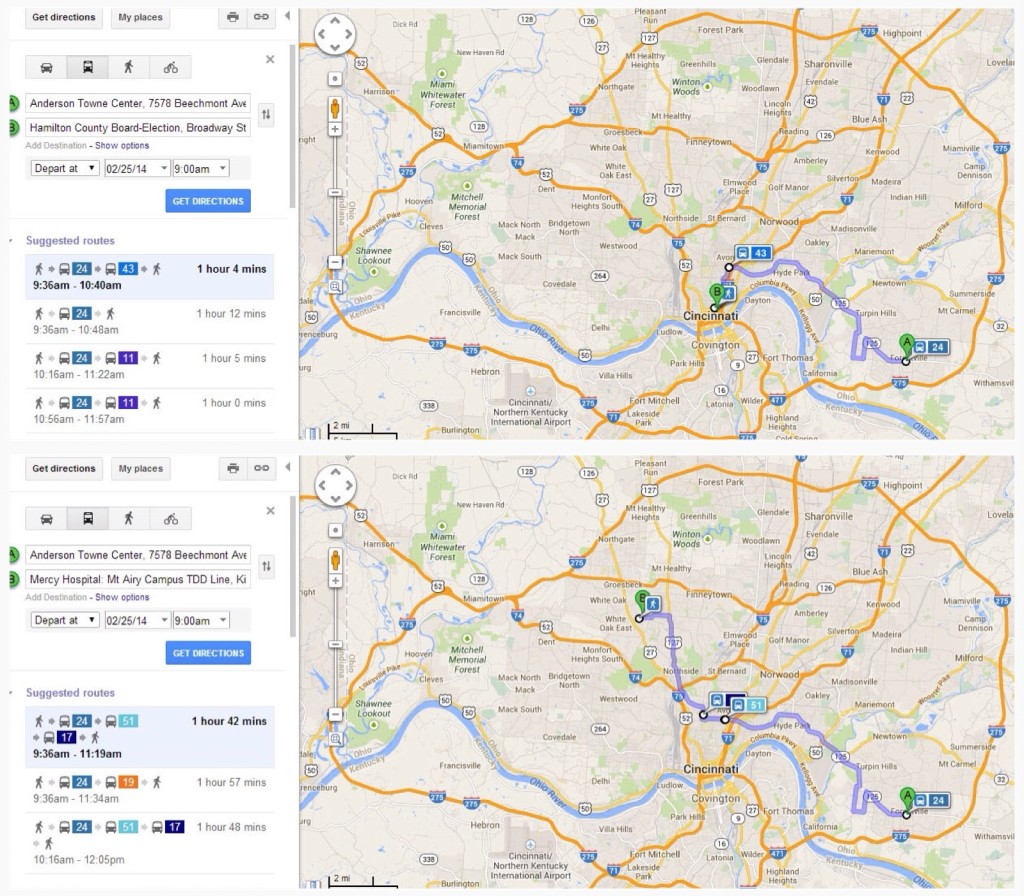
Task: Click bus 51 label on bottom map
Action: pos(748,705)
